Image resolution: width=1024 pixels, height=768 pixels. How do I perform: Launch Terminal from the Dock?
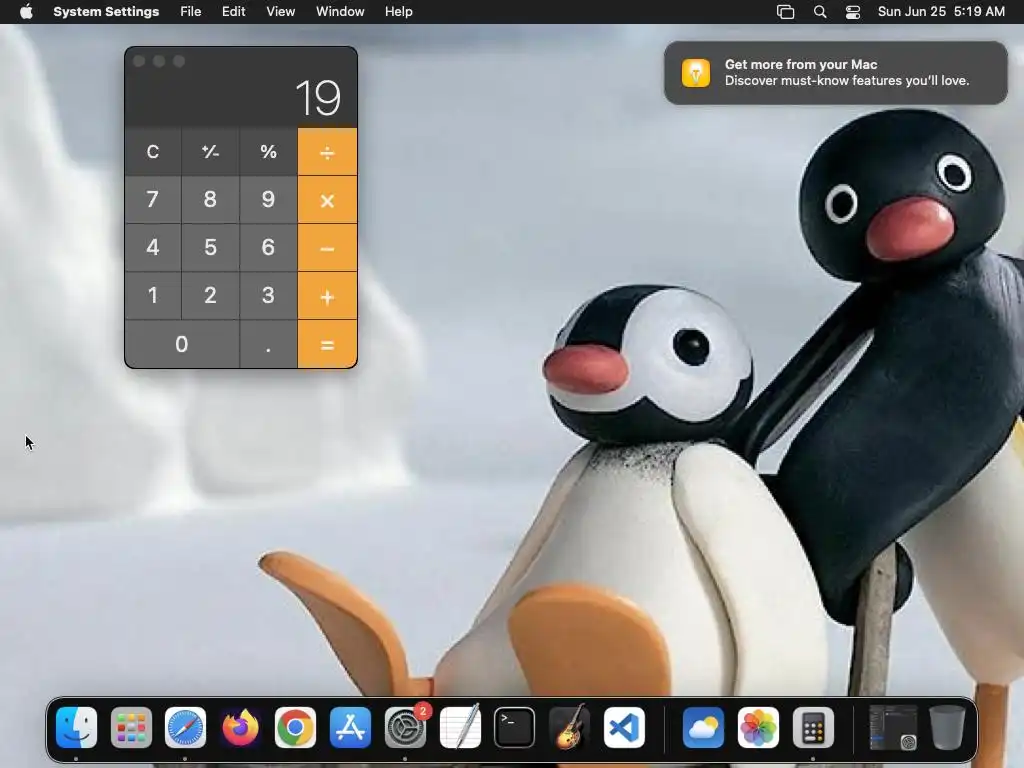point(515,728)
